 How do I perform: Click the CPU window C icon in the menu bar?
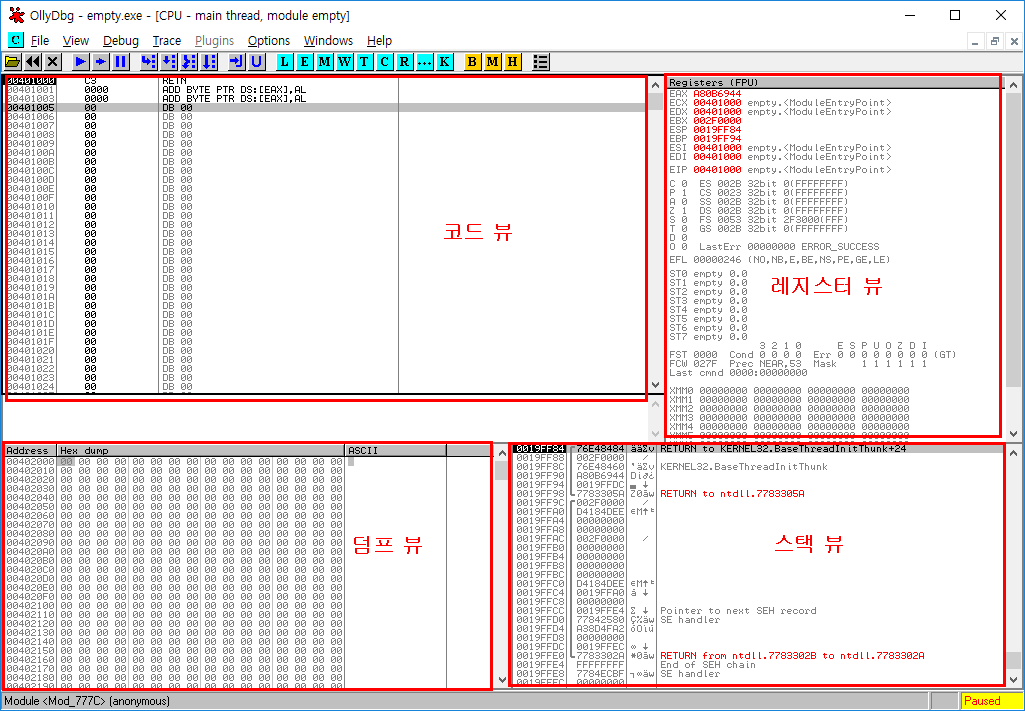(16, 40)
